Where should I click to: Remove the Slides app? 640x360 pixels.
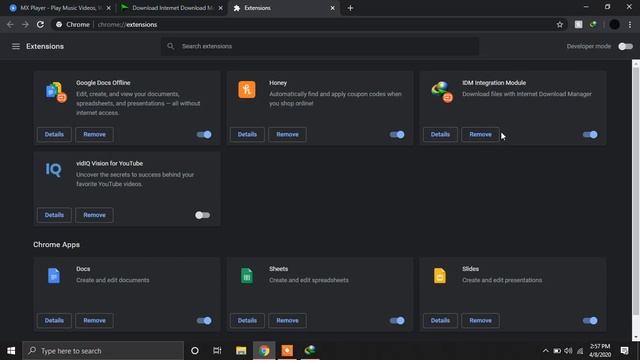pos(480,320)
